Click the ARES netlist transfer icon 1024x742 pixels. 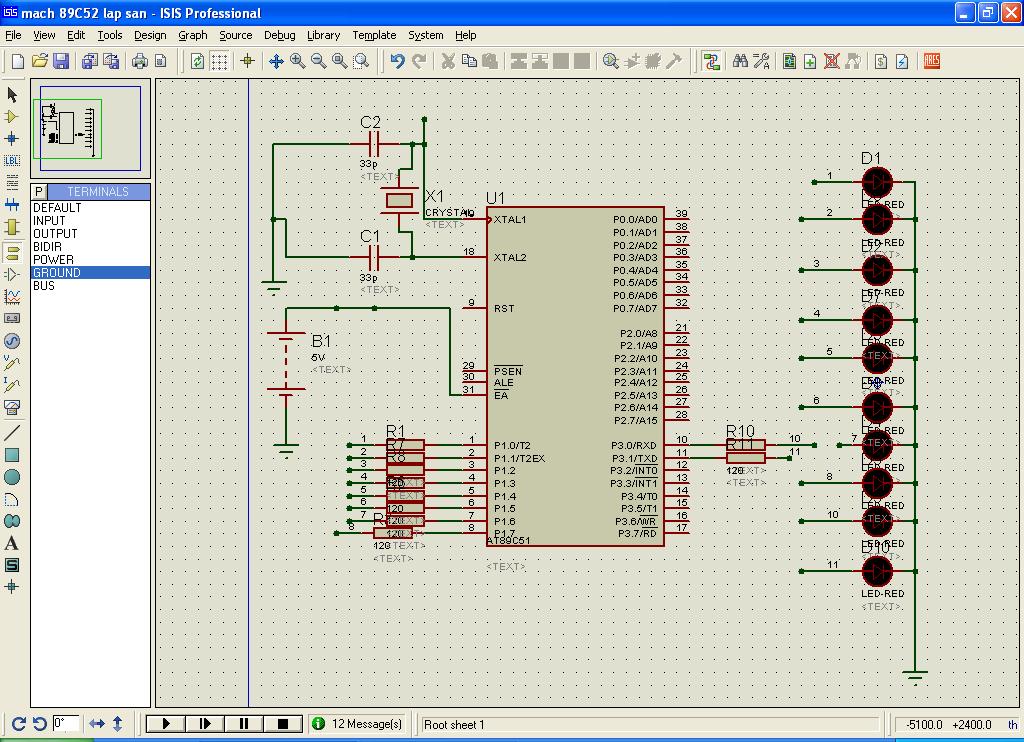coord(931,61)
